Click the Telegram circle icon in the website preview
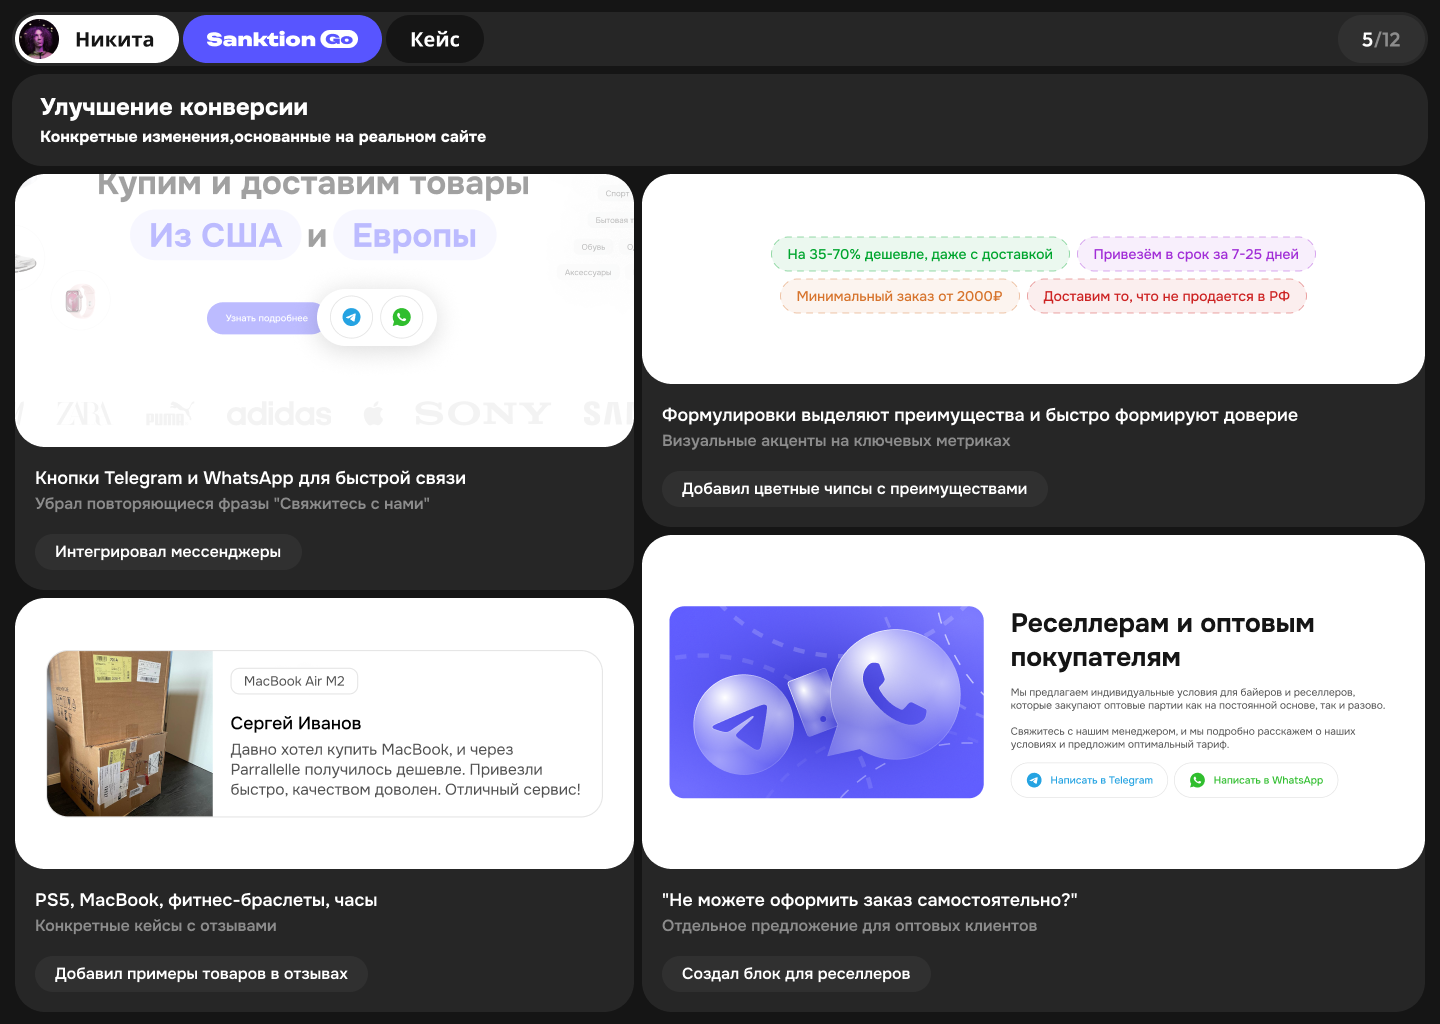1440x1024 pixels. point(350,317)
